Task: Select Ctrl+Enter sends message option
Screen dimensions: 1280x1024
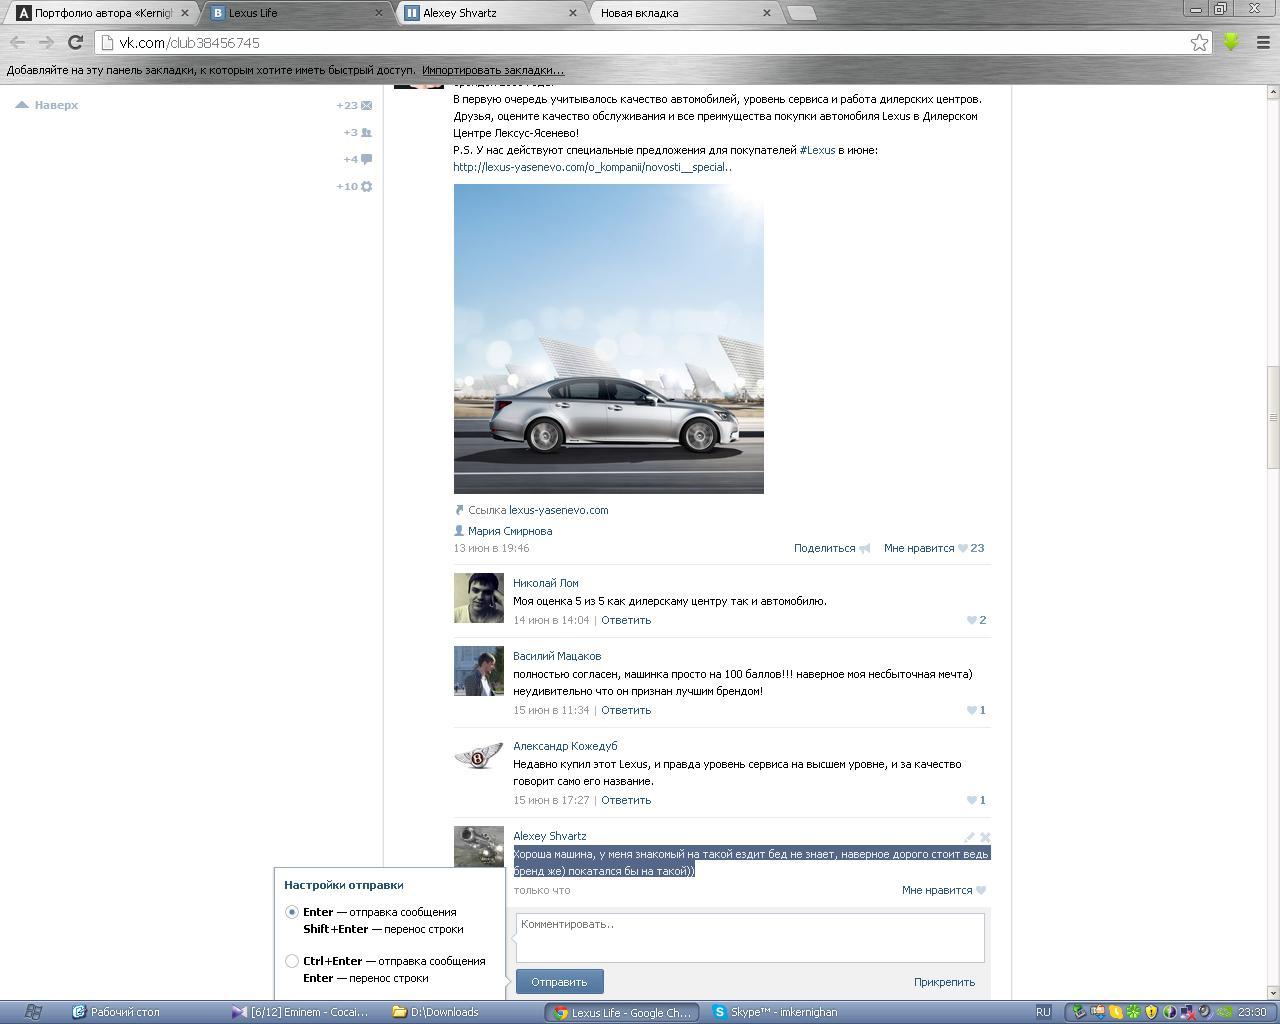Action: coord(292,961)
